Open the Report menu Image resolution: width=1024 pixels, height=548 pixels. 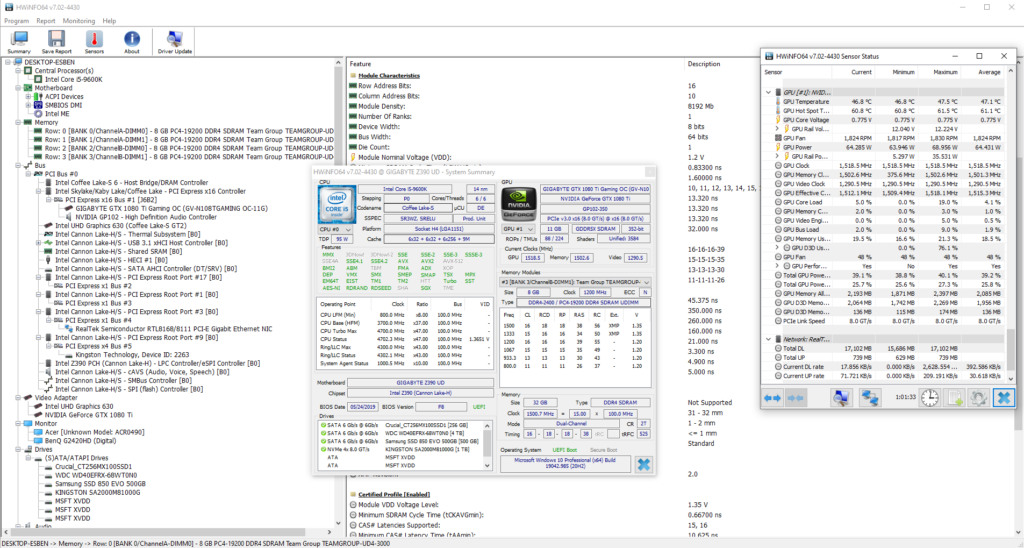[x=46, y=21]
